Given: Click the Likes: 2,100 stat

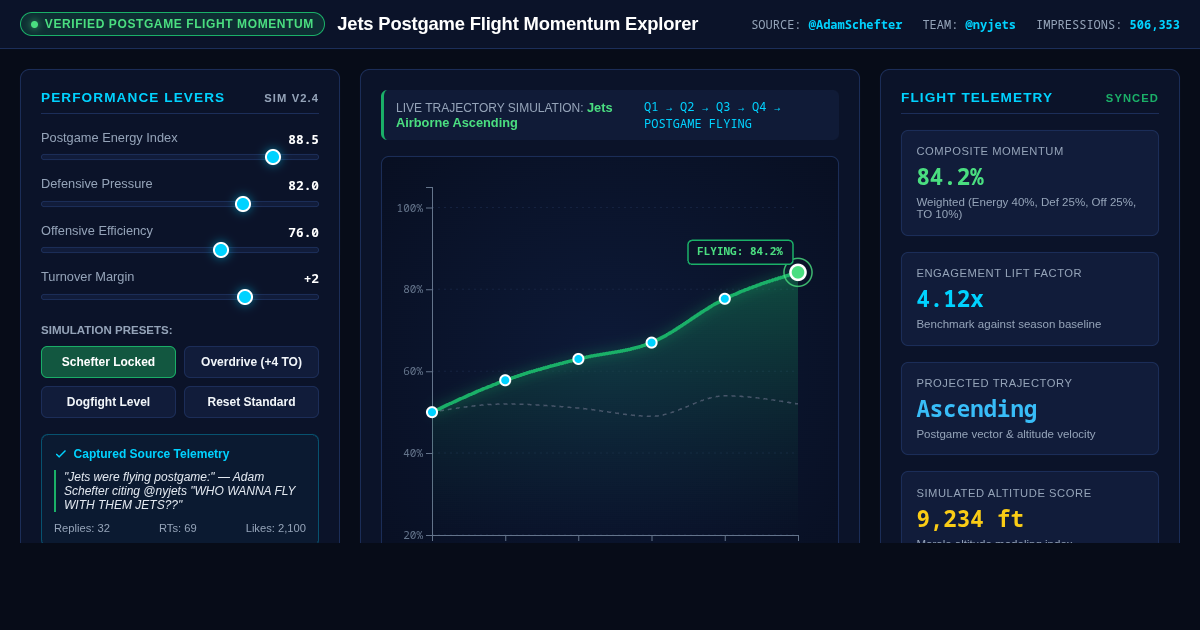Looking at the screenshot, I should click(276, 528).
